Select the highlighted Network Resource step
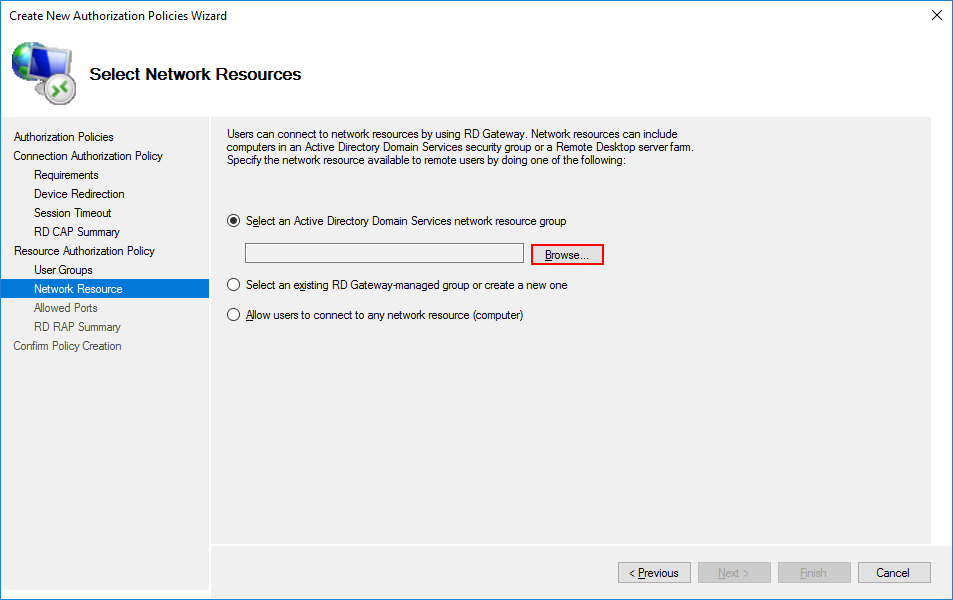953x600 pixels. point(78,289)
